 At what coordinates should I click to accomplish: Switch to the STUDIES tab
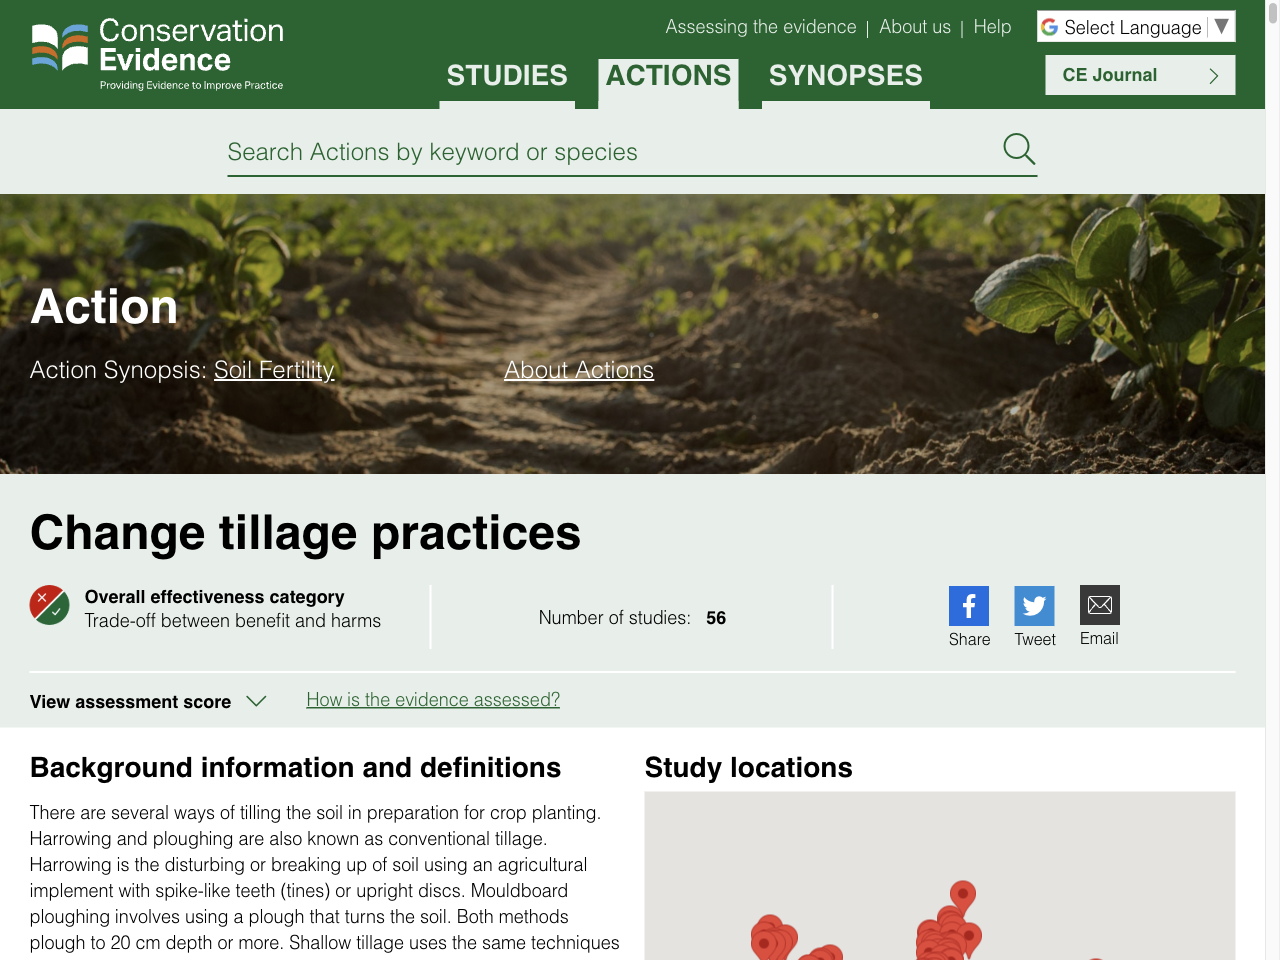[506, 74]
